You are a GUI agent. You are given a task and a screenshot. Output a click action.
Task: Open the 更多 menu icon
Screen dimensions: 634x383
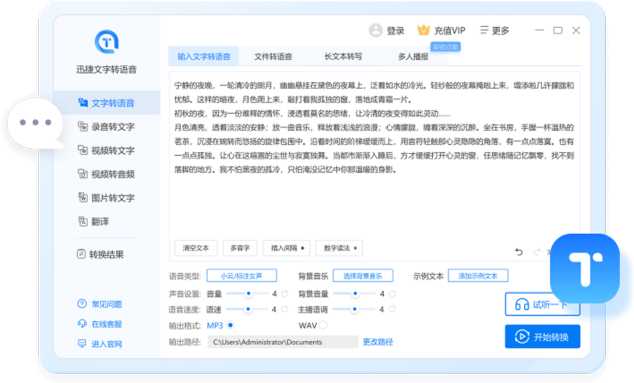click(x=484, y=30)
